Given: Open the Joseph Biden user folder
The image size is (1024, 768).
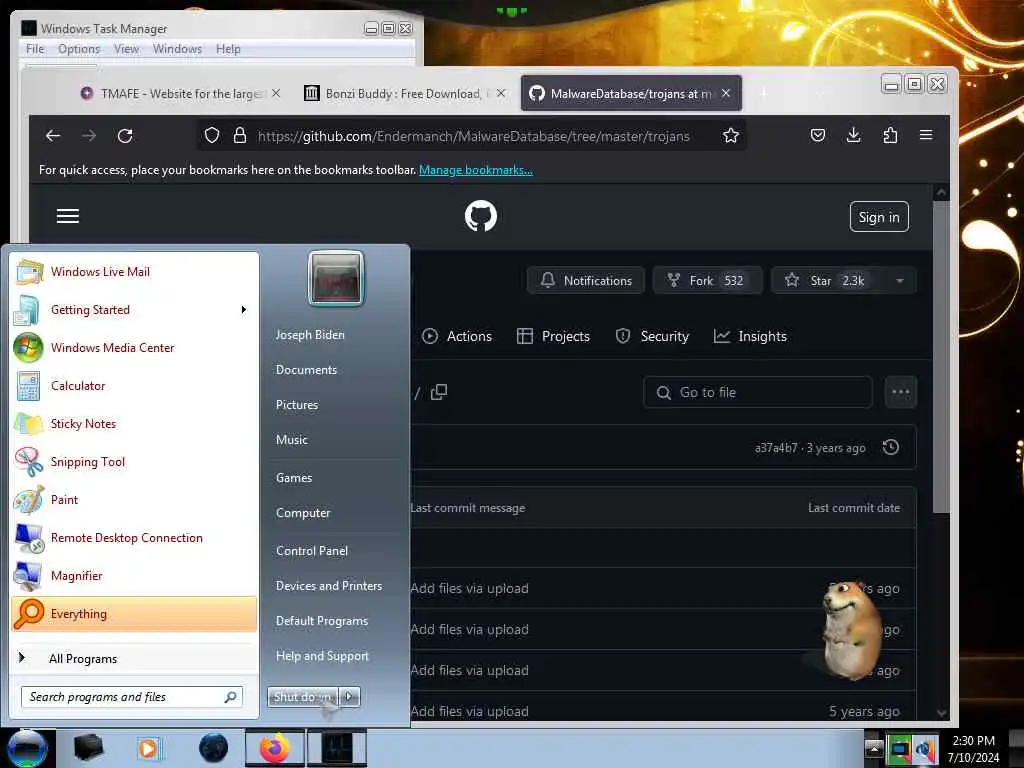Looking at the screenshot, I should click(310, 334).
